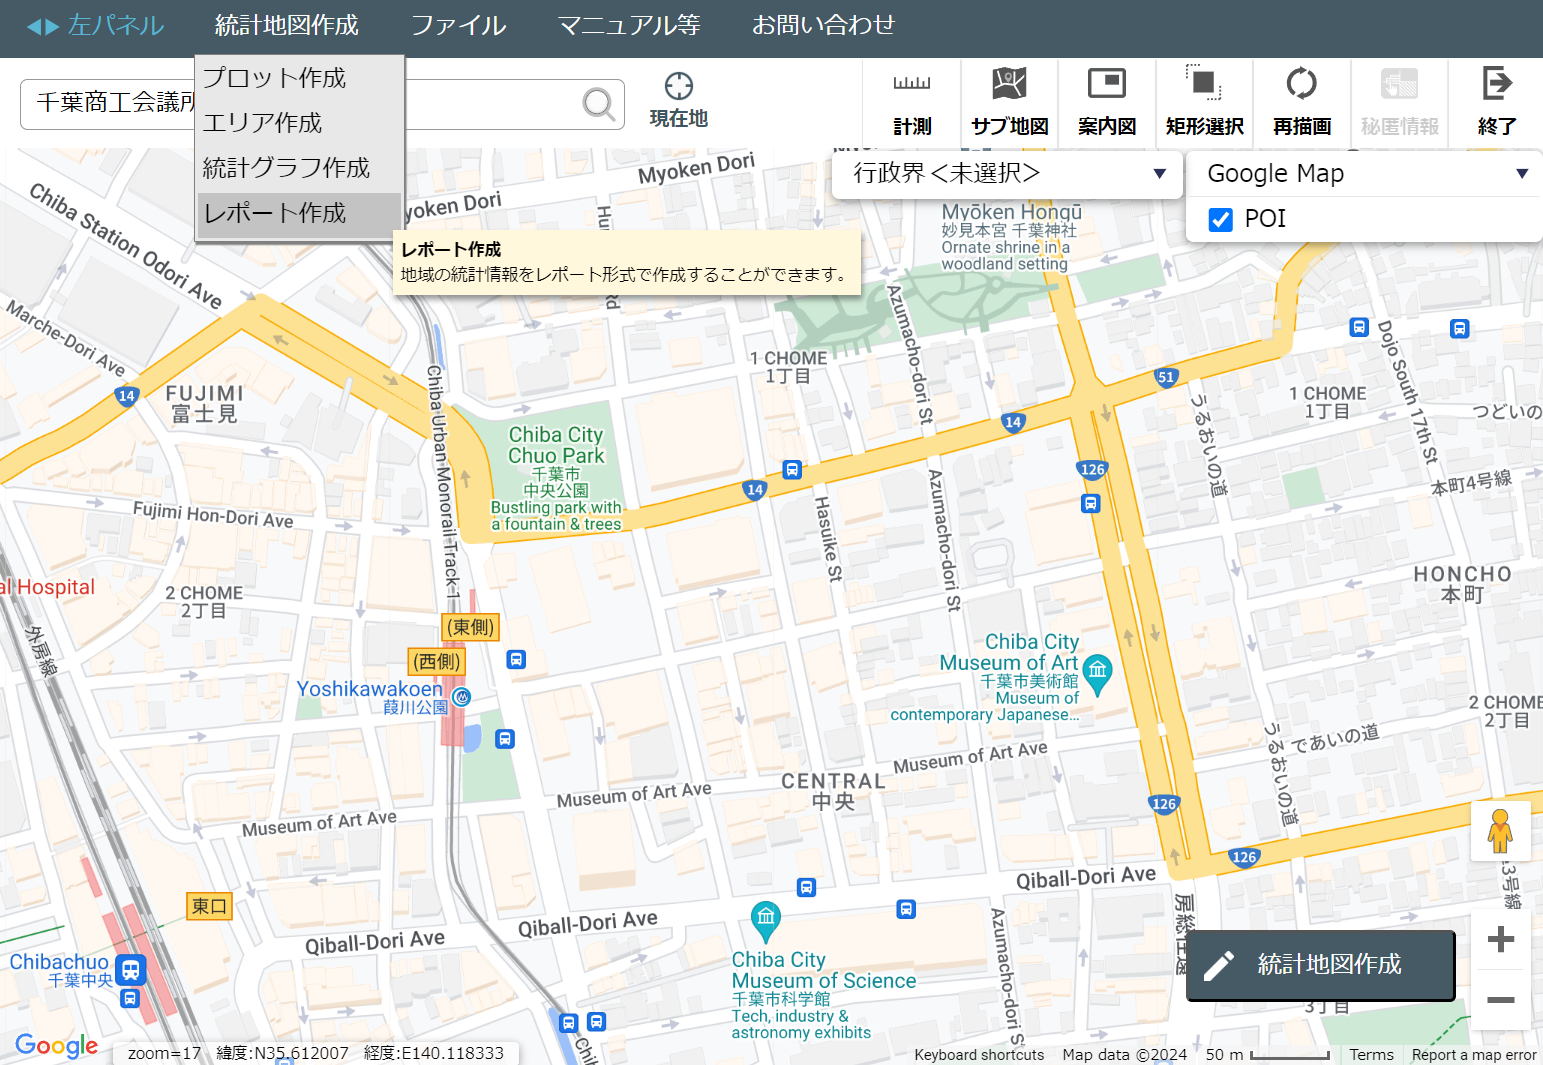Toggle the POI checkbox
Screen dimensions: 1543x1065
click(1220, 219)
